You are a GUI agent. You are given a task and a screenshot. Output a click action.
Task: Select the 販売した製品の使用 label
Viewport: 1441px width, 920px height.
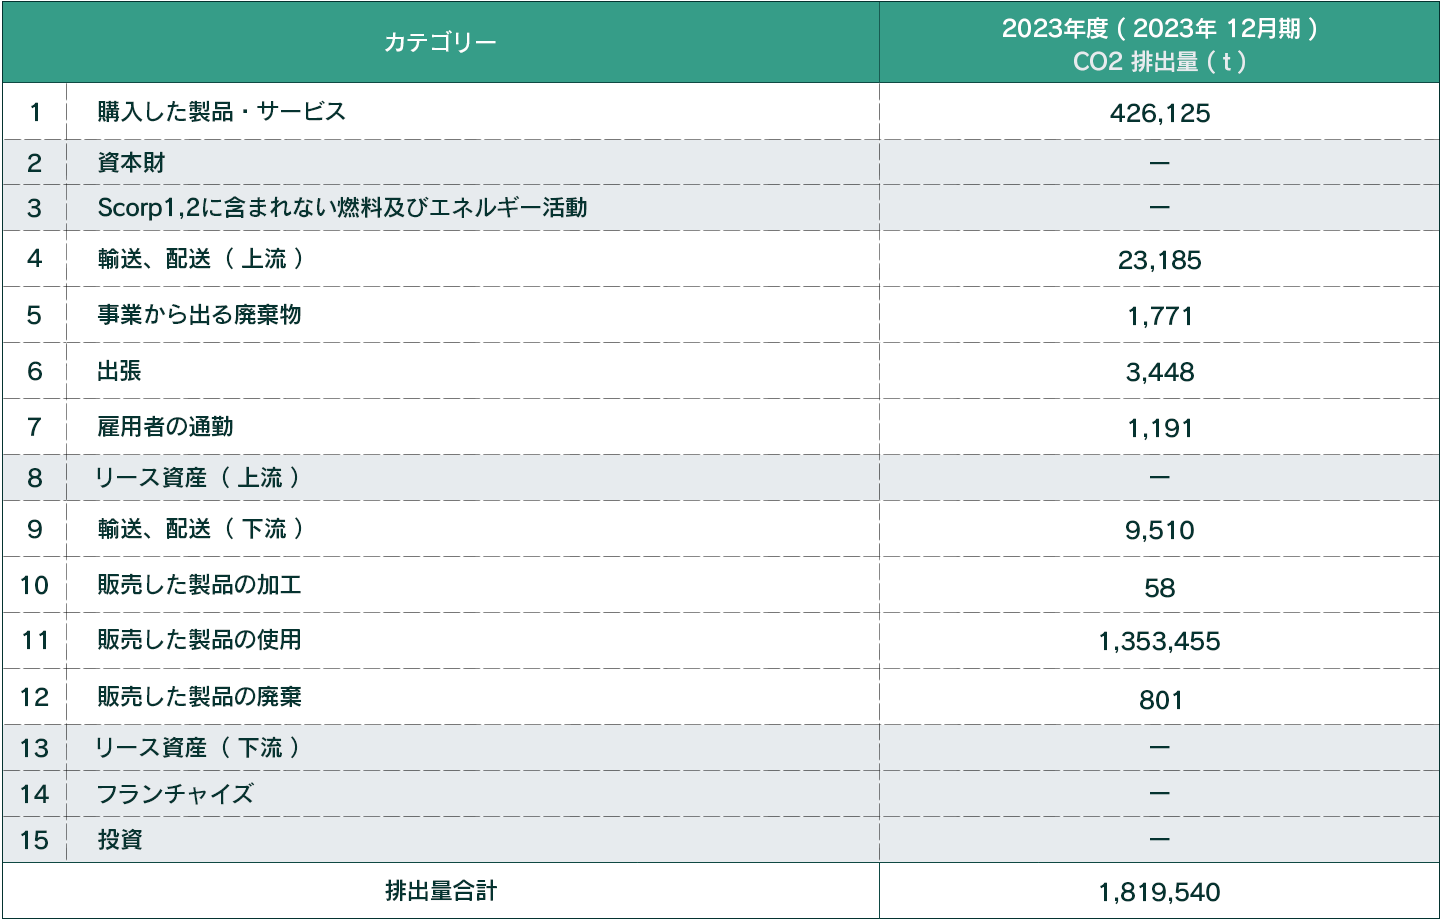(x=199, y=640)
